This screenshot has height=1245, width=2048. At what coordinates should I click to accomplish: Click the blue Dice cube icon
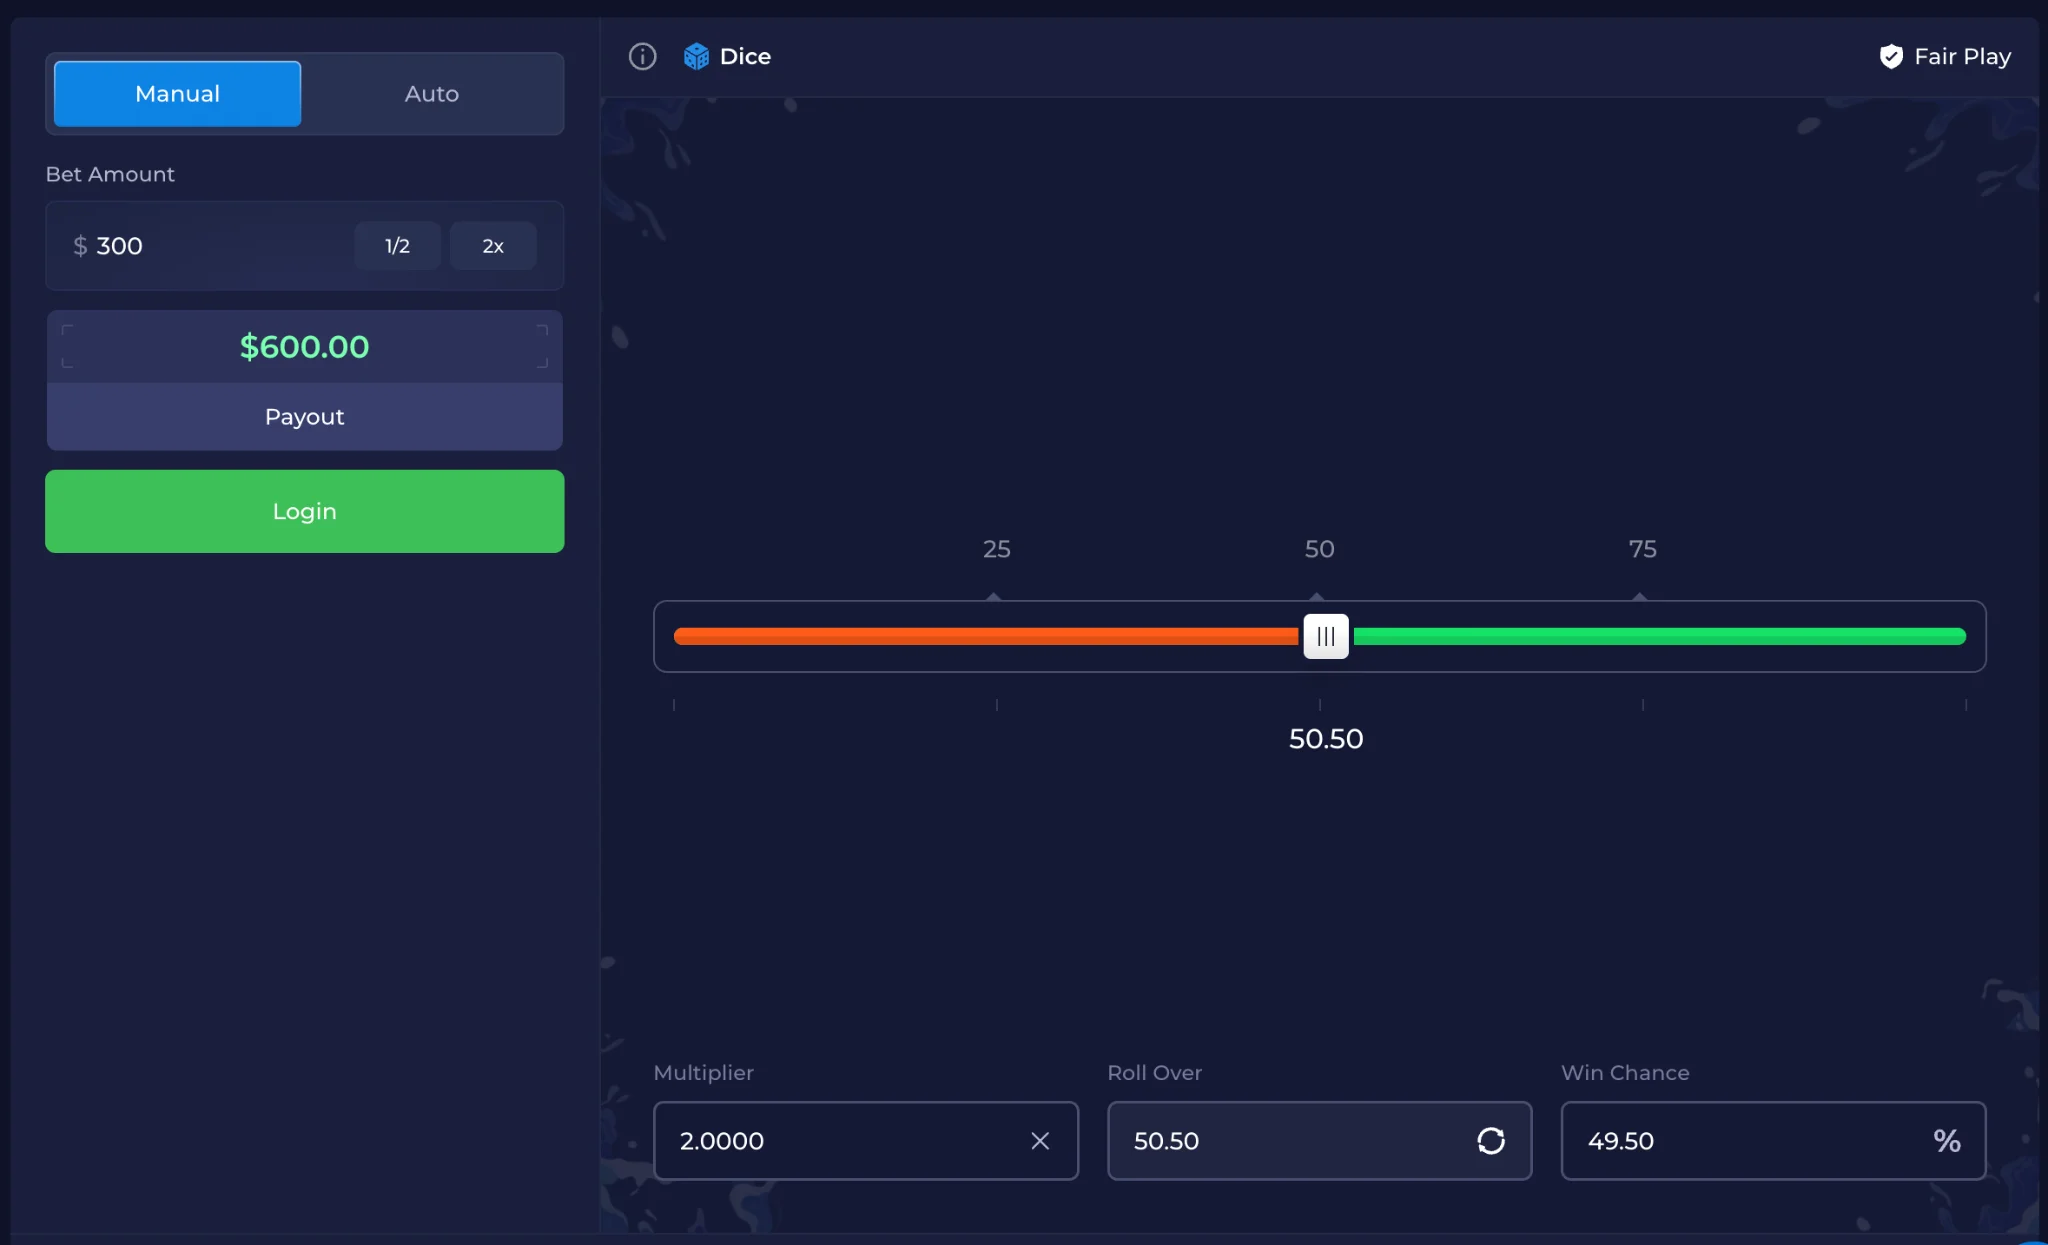click(x=696, y=56)
